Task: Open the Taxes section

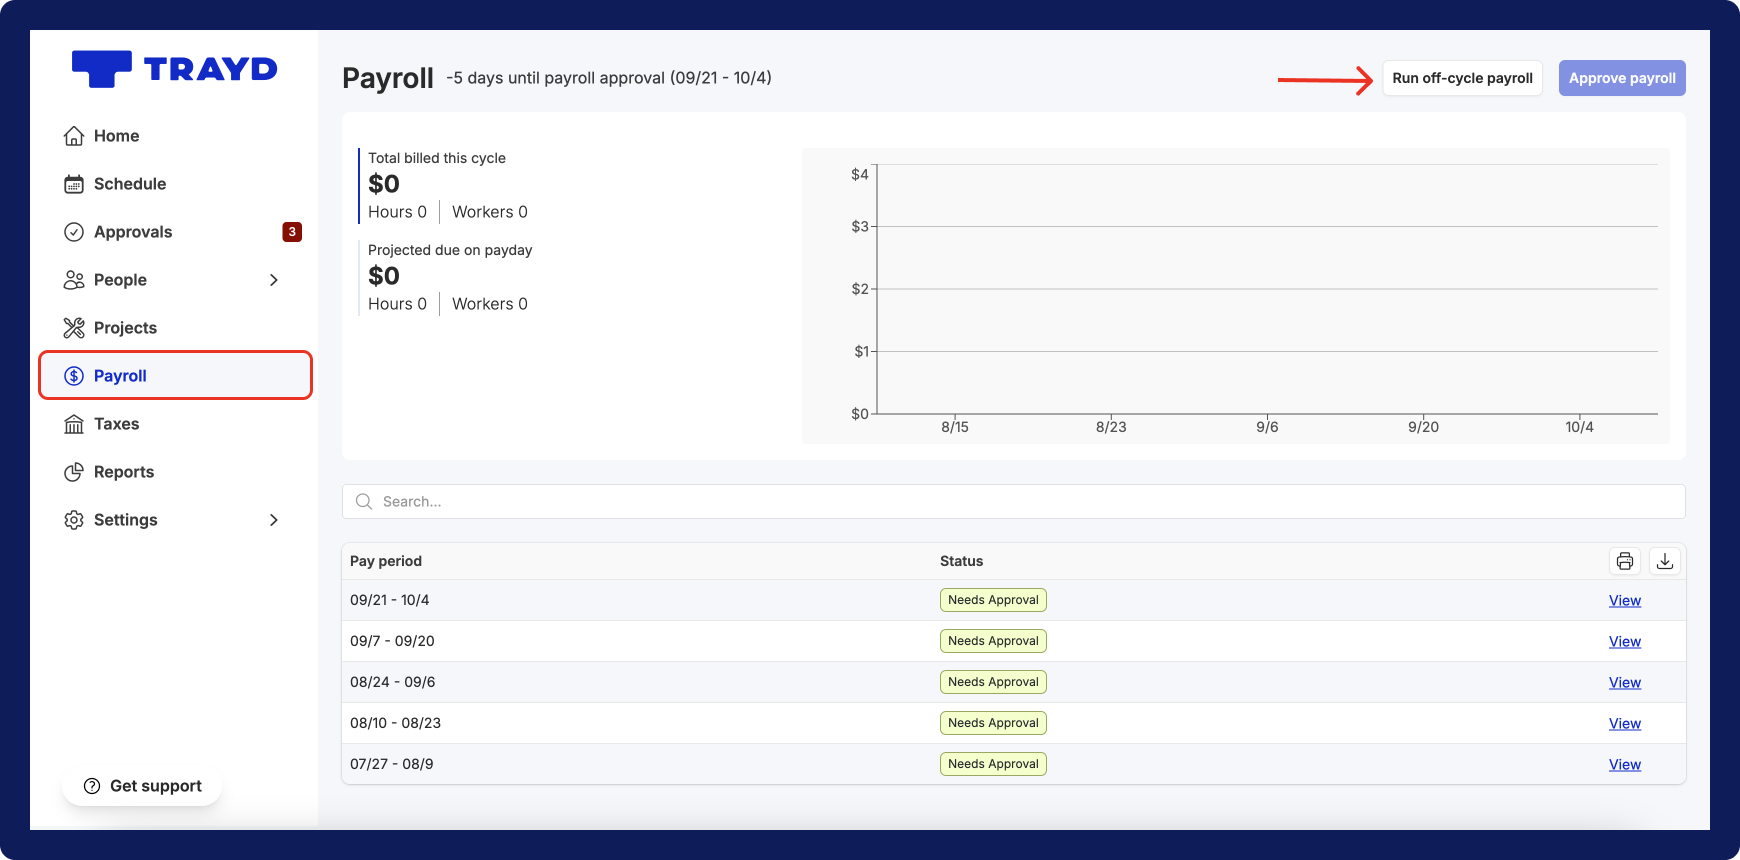Action: 116,424
